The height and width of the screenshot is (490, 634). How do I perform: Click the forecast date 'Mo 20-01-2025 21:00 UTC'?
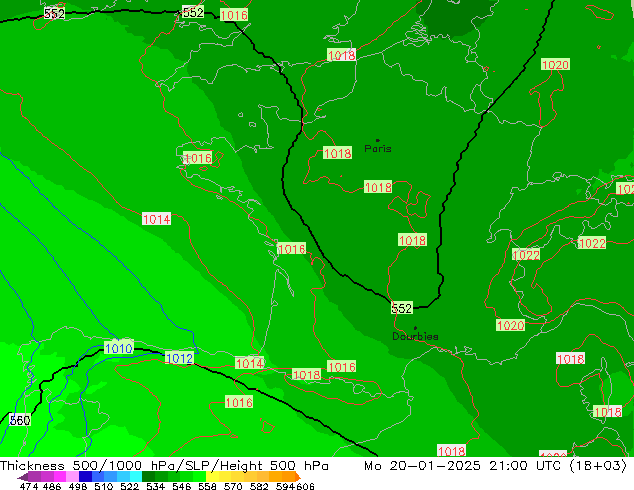[463, 466]
